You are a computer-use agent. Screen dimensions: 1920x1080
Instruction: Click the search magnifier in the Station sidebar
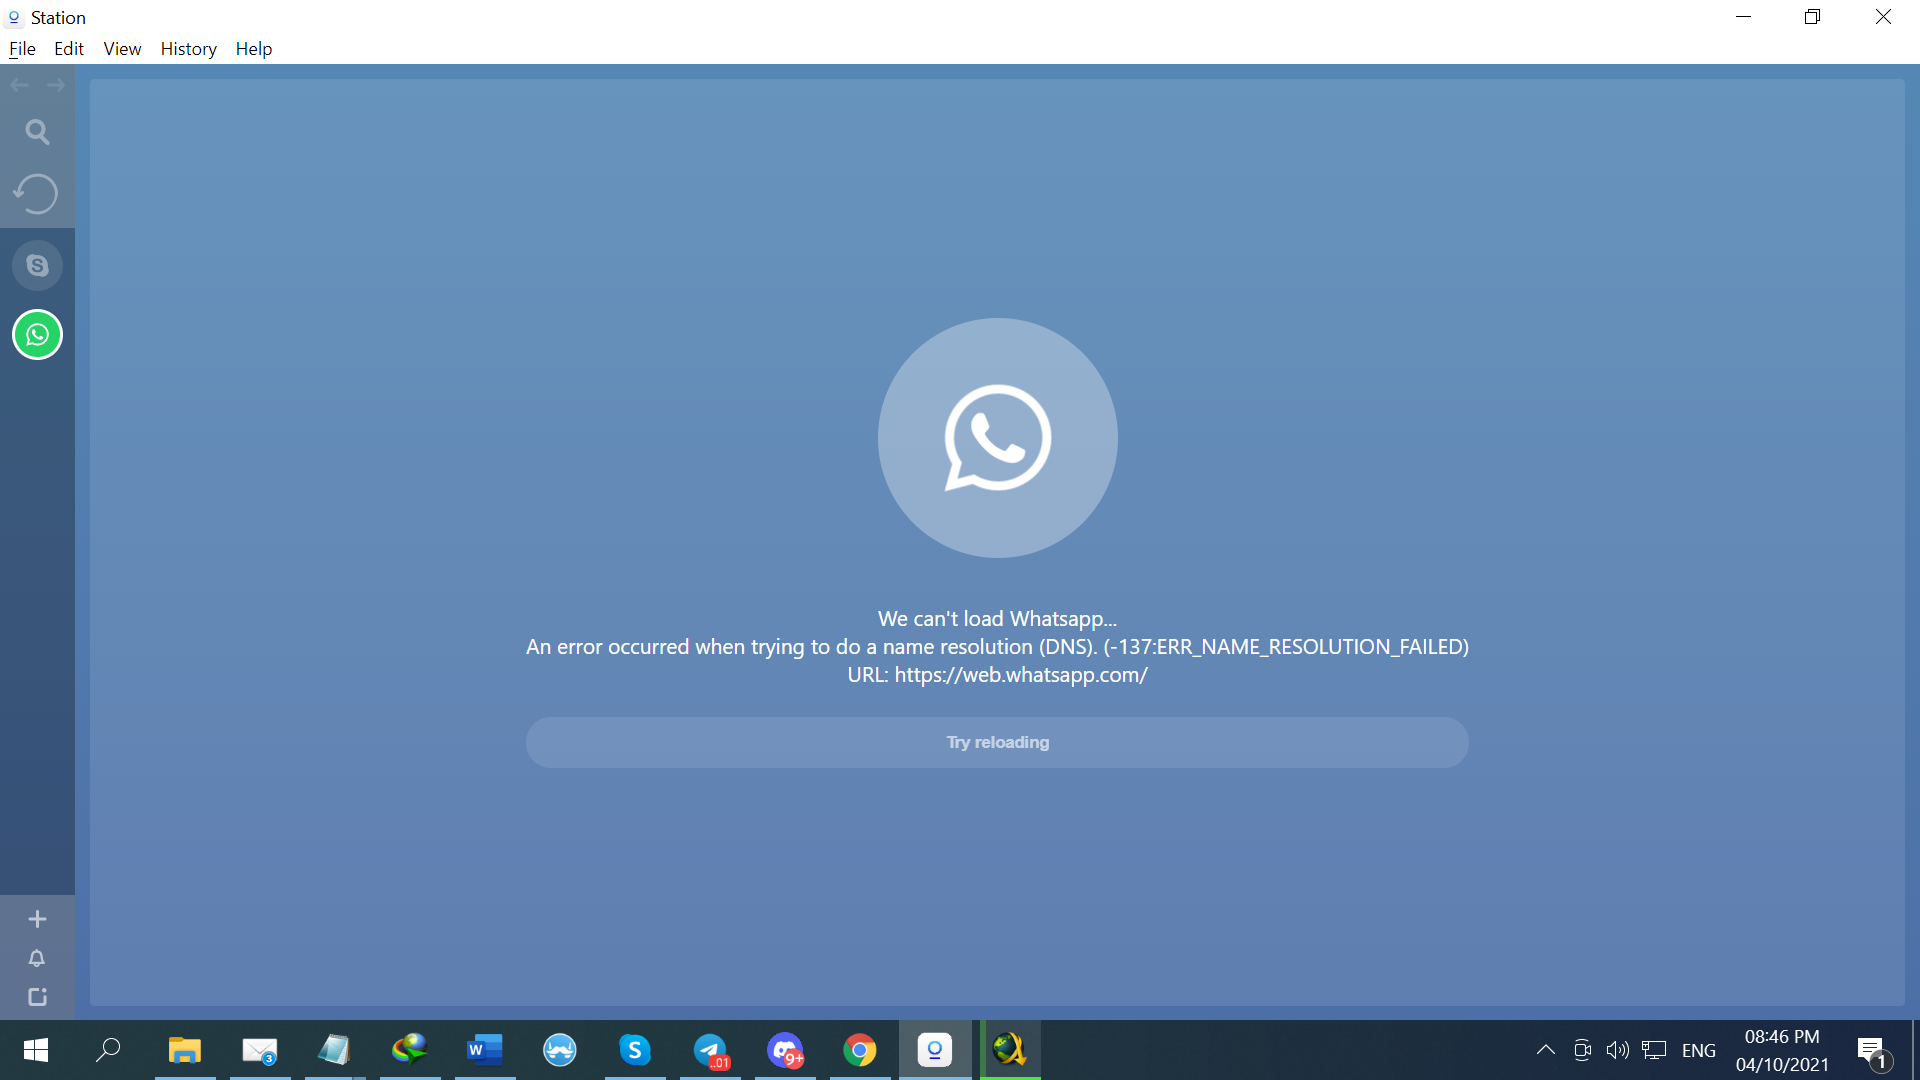pos(37,132)
